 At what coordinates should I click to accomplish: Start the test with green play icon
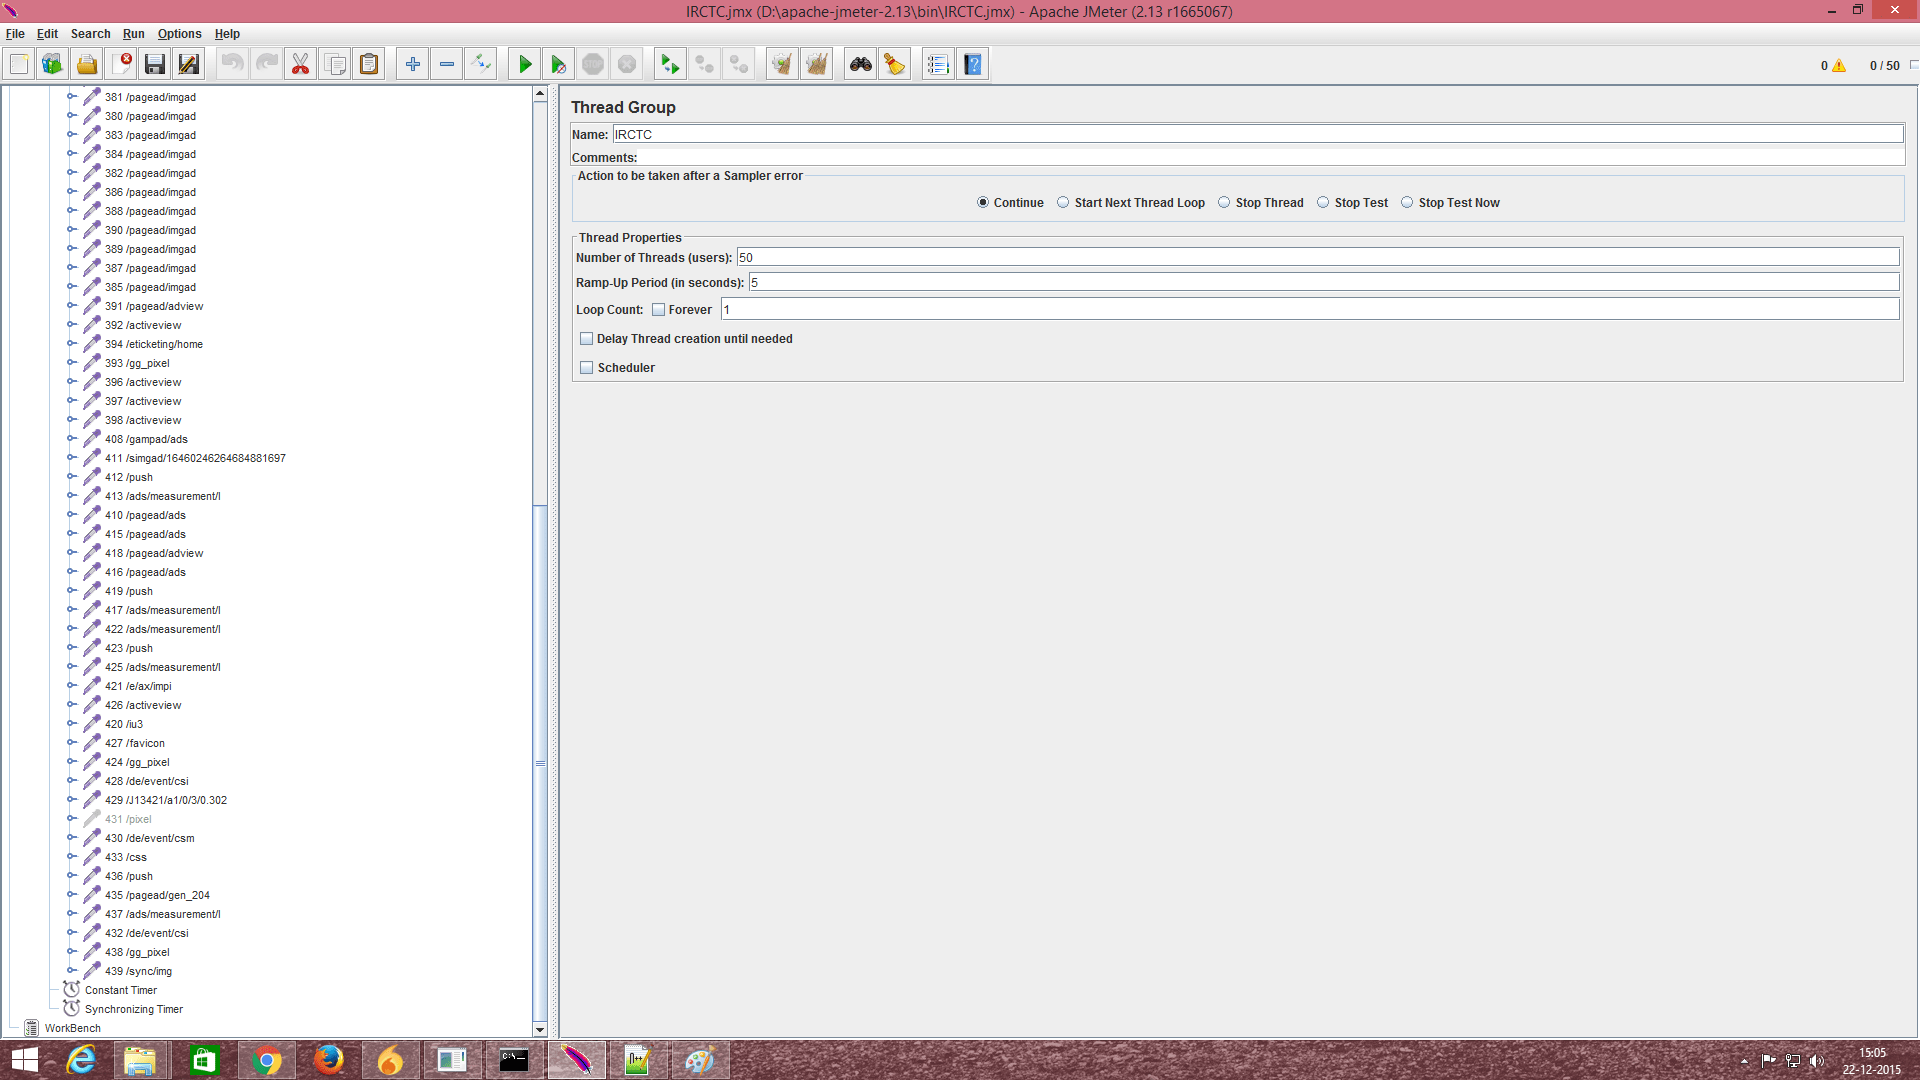pyautogui.click(x=525, y=65)
